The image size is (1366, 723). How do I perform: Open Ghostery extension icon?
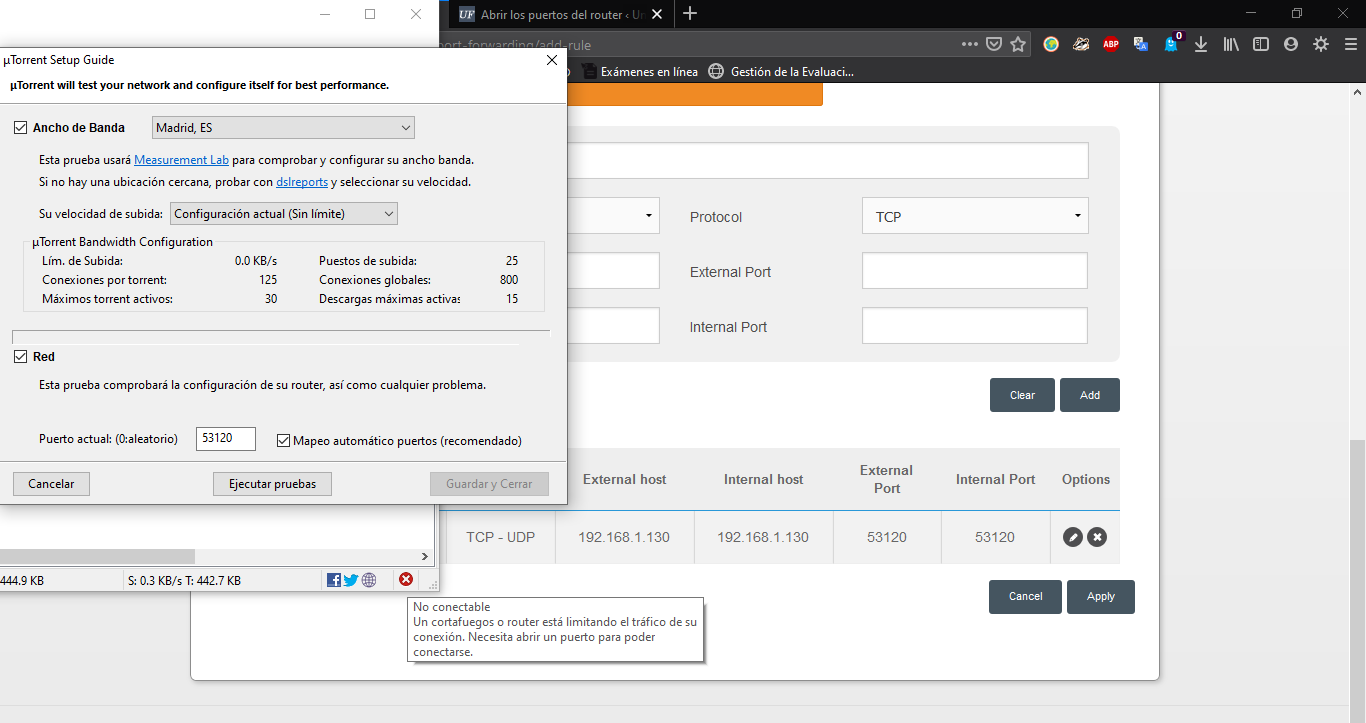[1172, 43]
